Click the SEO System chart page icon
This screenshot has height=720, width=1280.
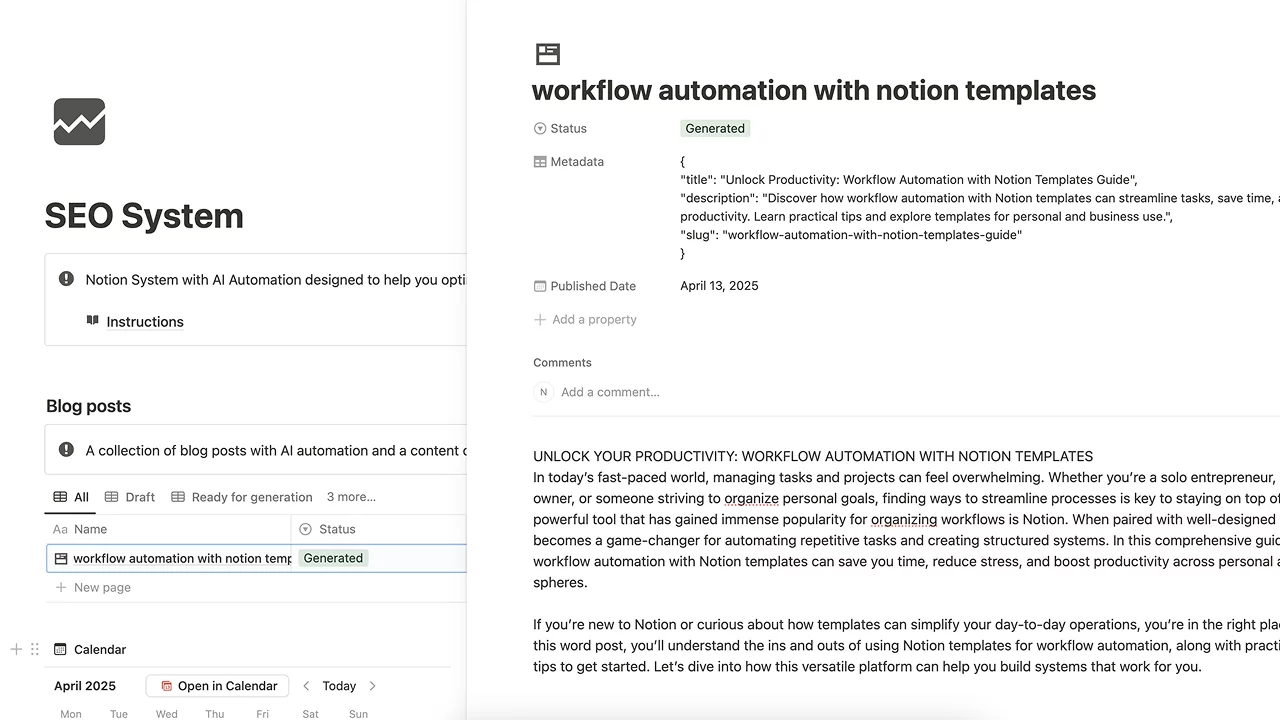coord(79,122)
